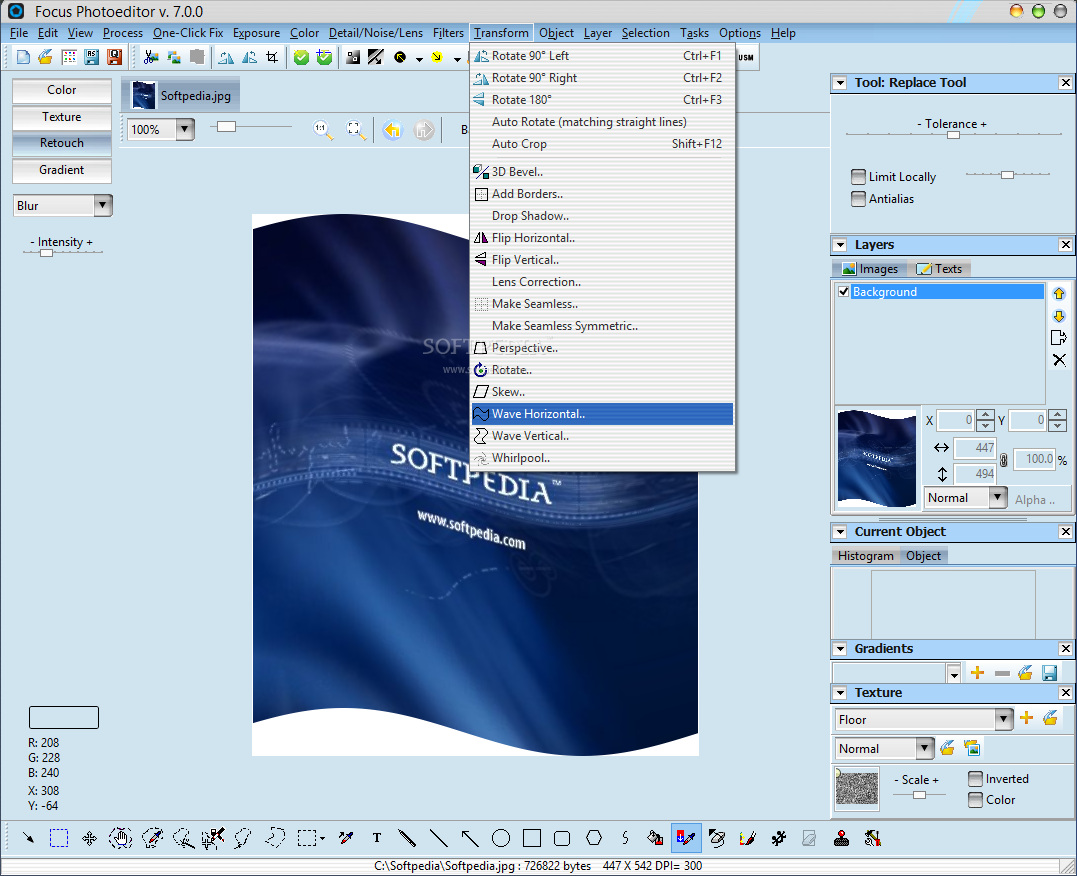Choose Whirlpool from the Transform menu
The image size is (1077, 876).
pyautogui.click(x=602, y=458)
